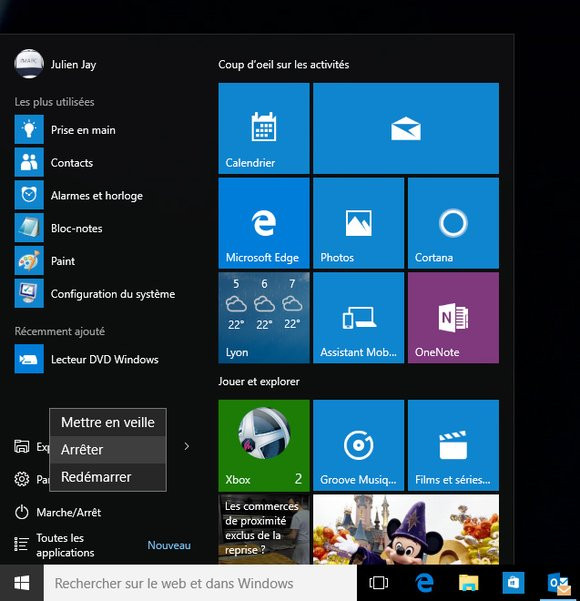
Task: Click the Windows Start button
Action: click(x=22, y=583)
